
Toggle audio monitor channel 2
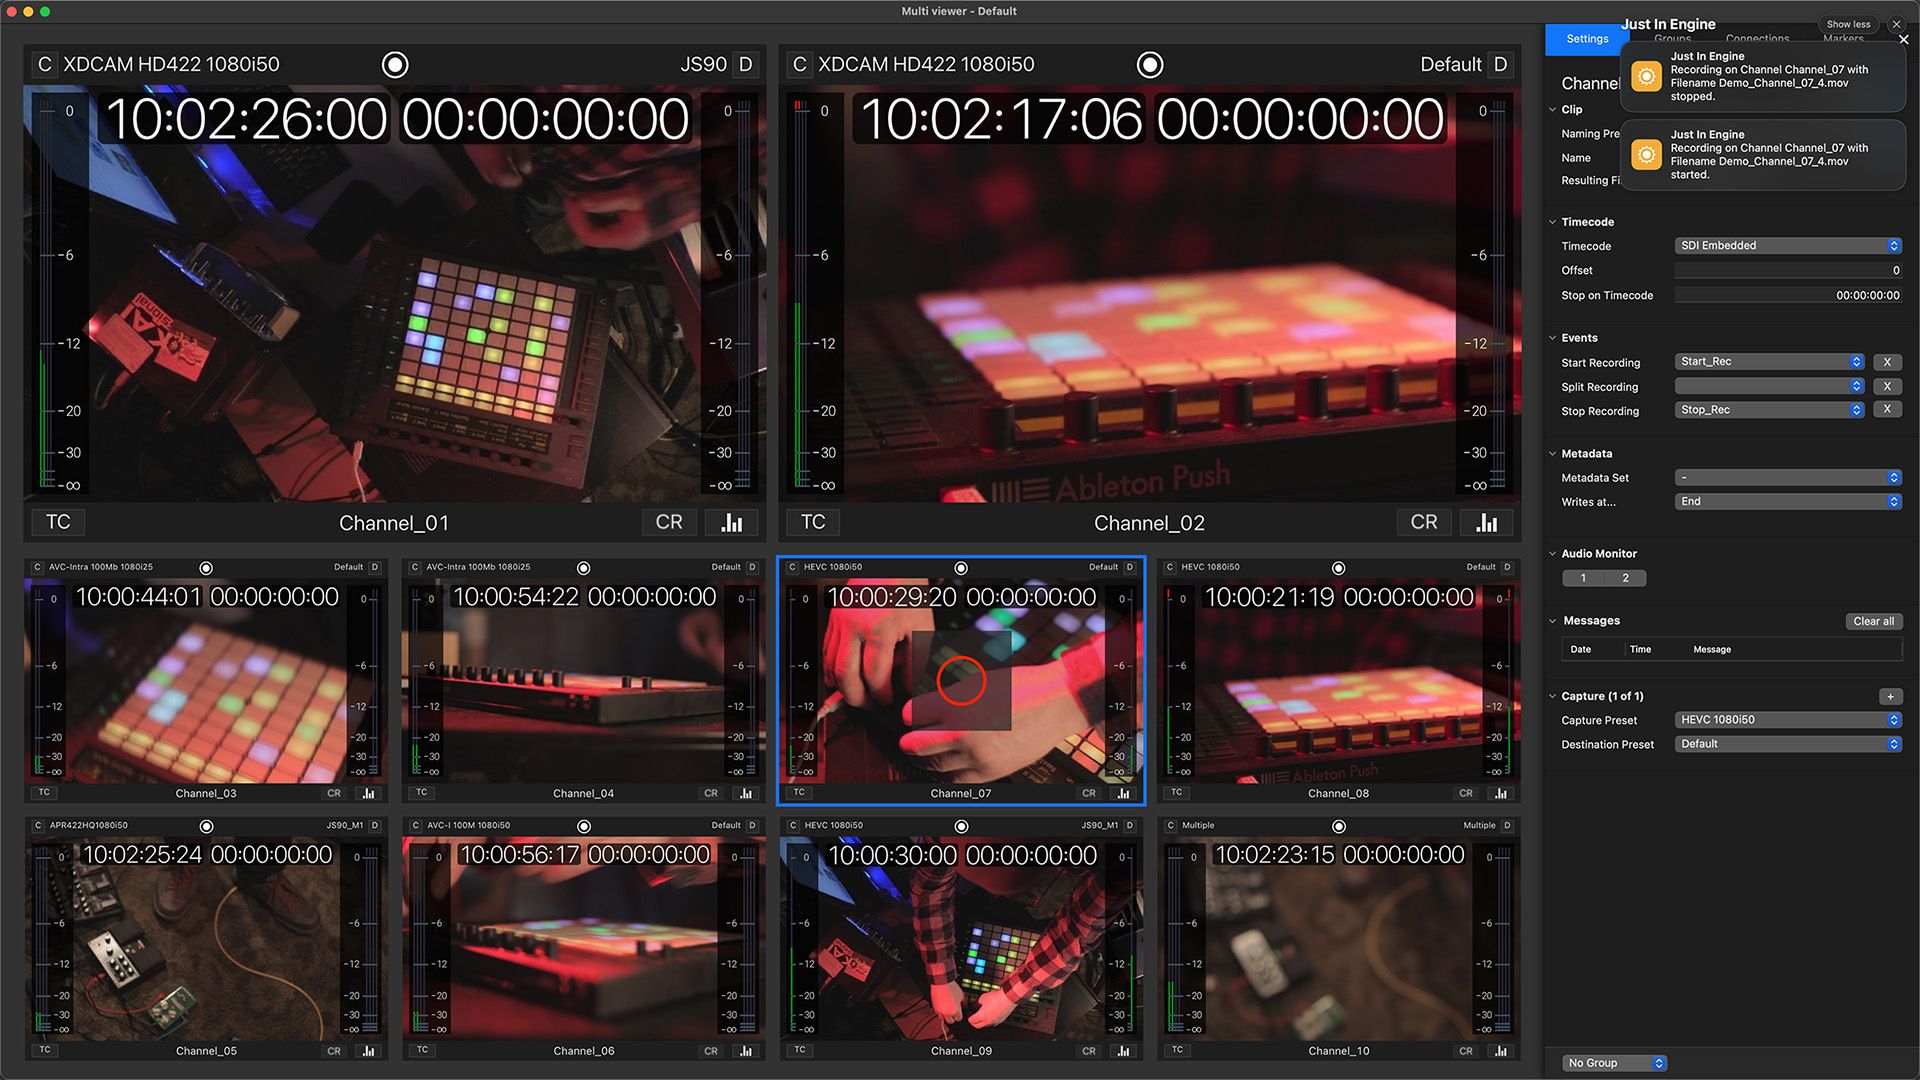(x=1625, y=578)
